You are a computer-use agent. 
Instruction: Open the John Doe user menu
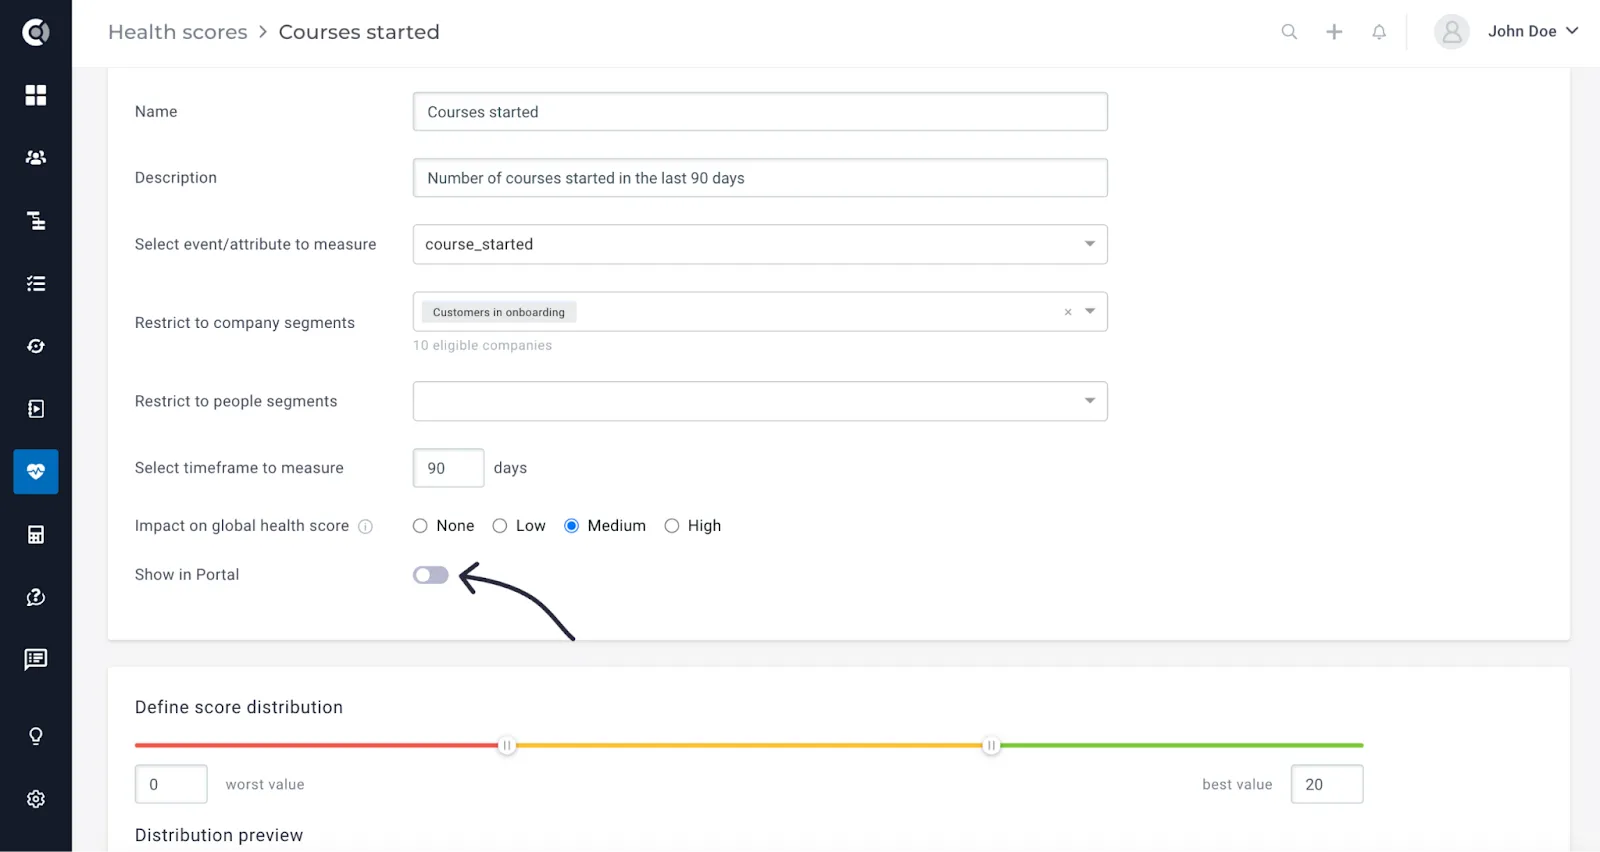1533,32
